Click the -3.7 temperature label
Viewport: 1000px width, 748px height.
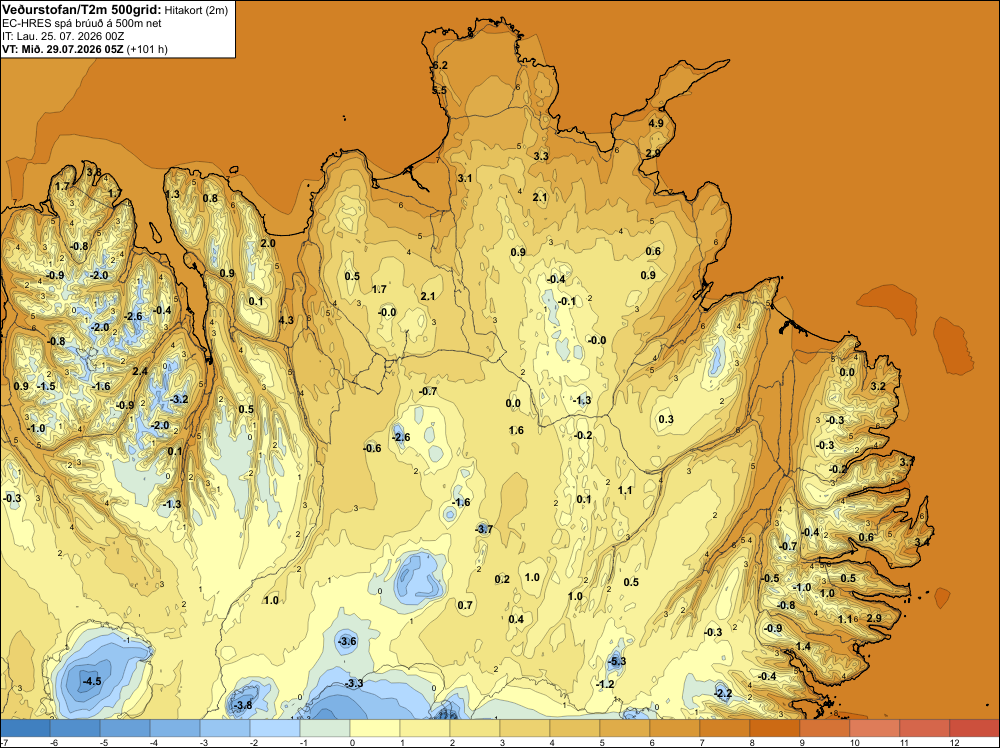pyautogui.click(x=484, y=529)
